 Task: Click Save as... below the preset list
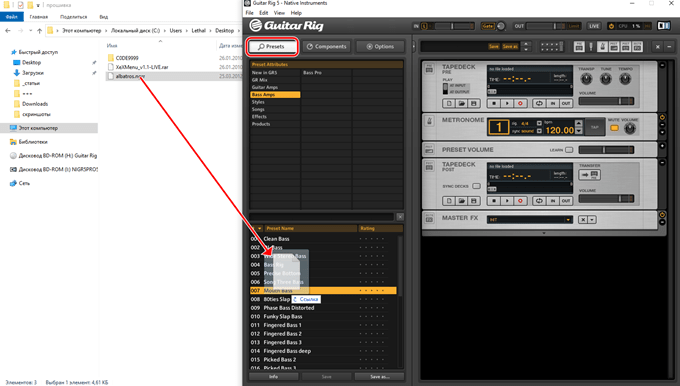point(379,376)
